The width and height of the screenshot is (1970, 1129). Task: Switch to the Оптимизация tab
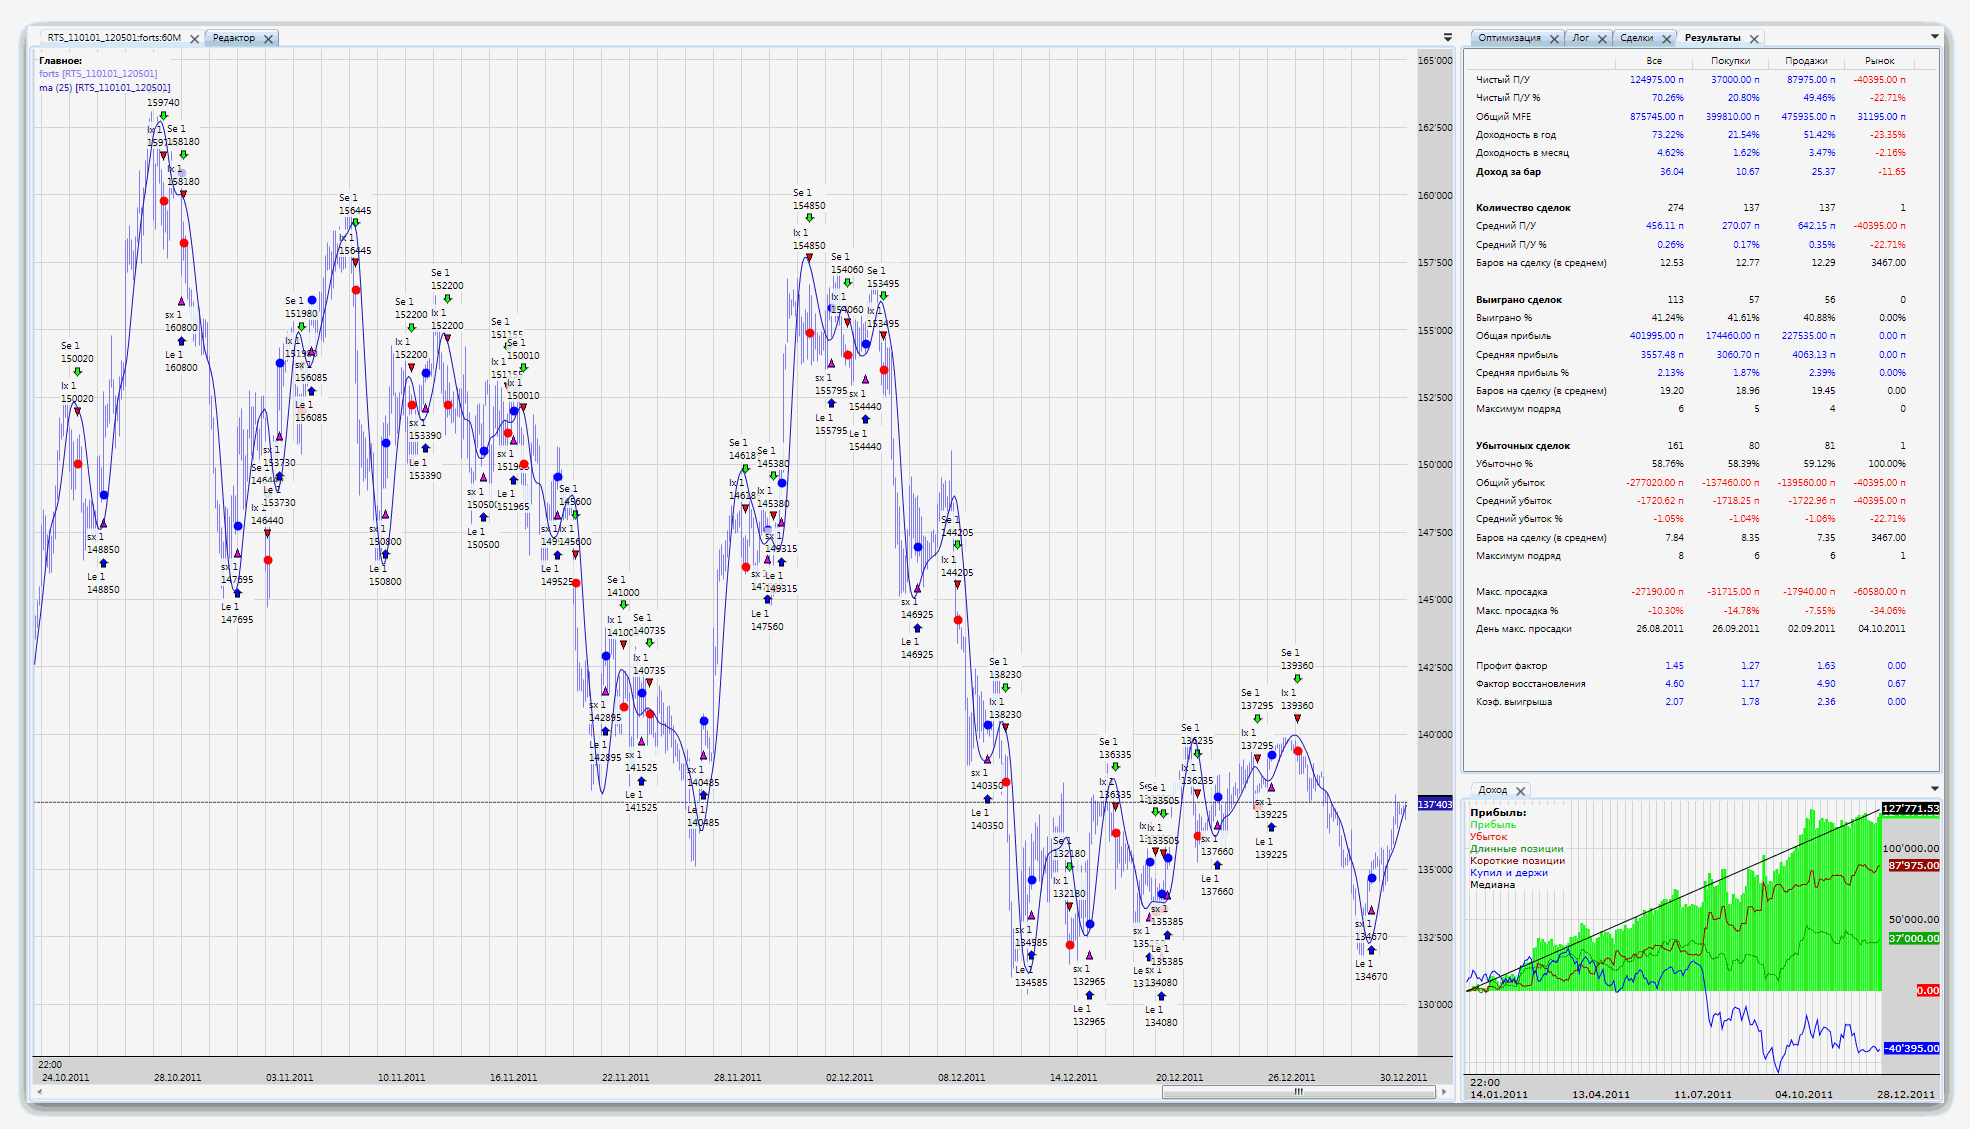(1509, 38)
